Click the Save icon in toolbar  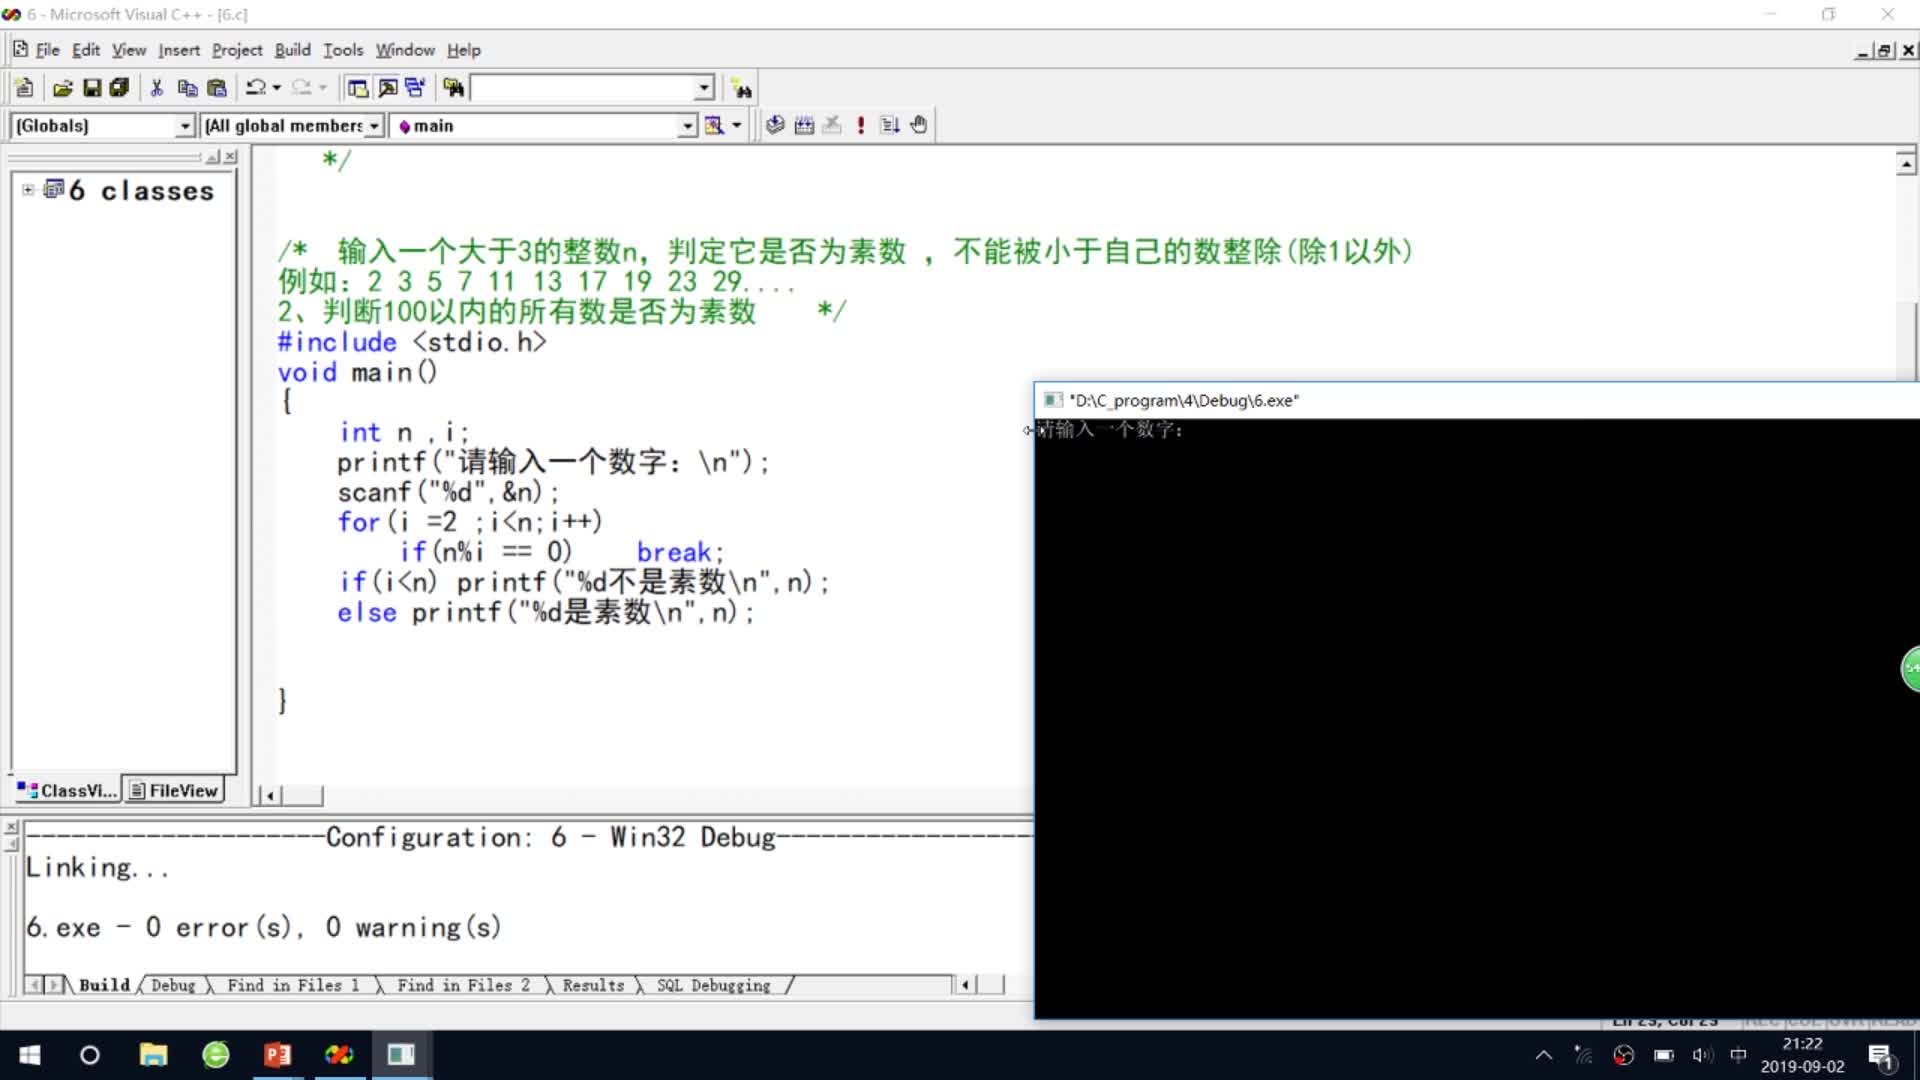click(91, 89)
